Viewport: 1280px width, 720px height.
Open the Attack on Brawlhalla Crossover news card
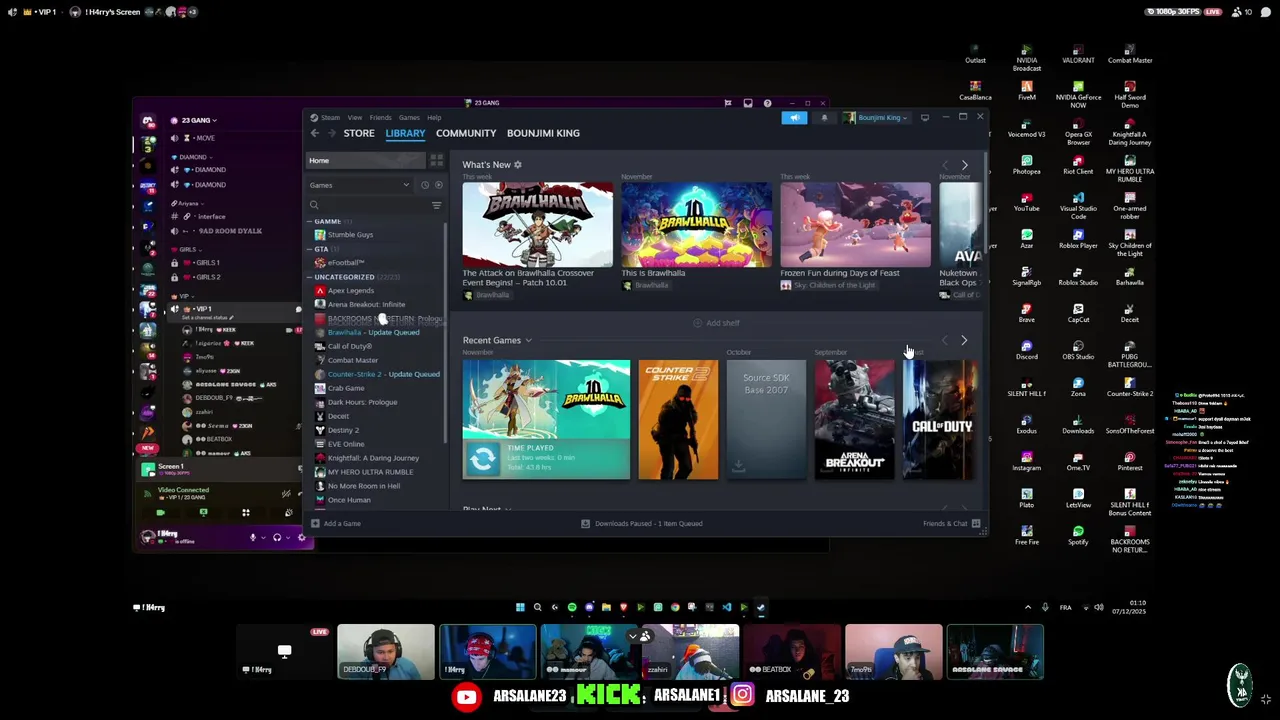coord(537,225)
